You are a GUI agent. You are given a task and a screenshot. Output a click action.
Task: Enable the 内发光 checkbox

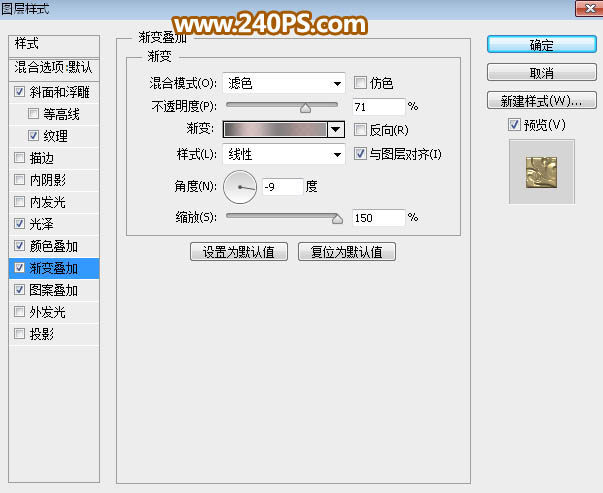tap(19, 202)
